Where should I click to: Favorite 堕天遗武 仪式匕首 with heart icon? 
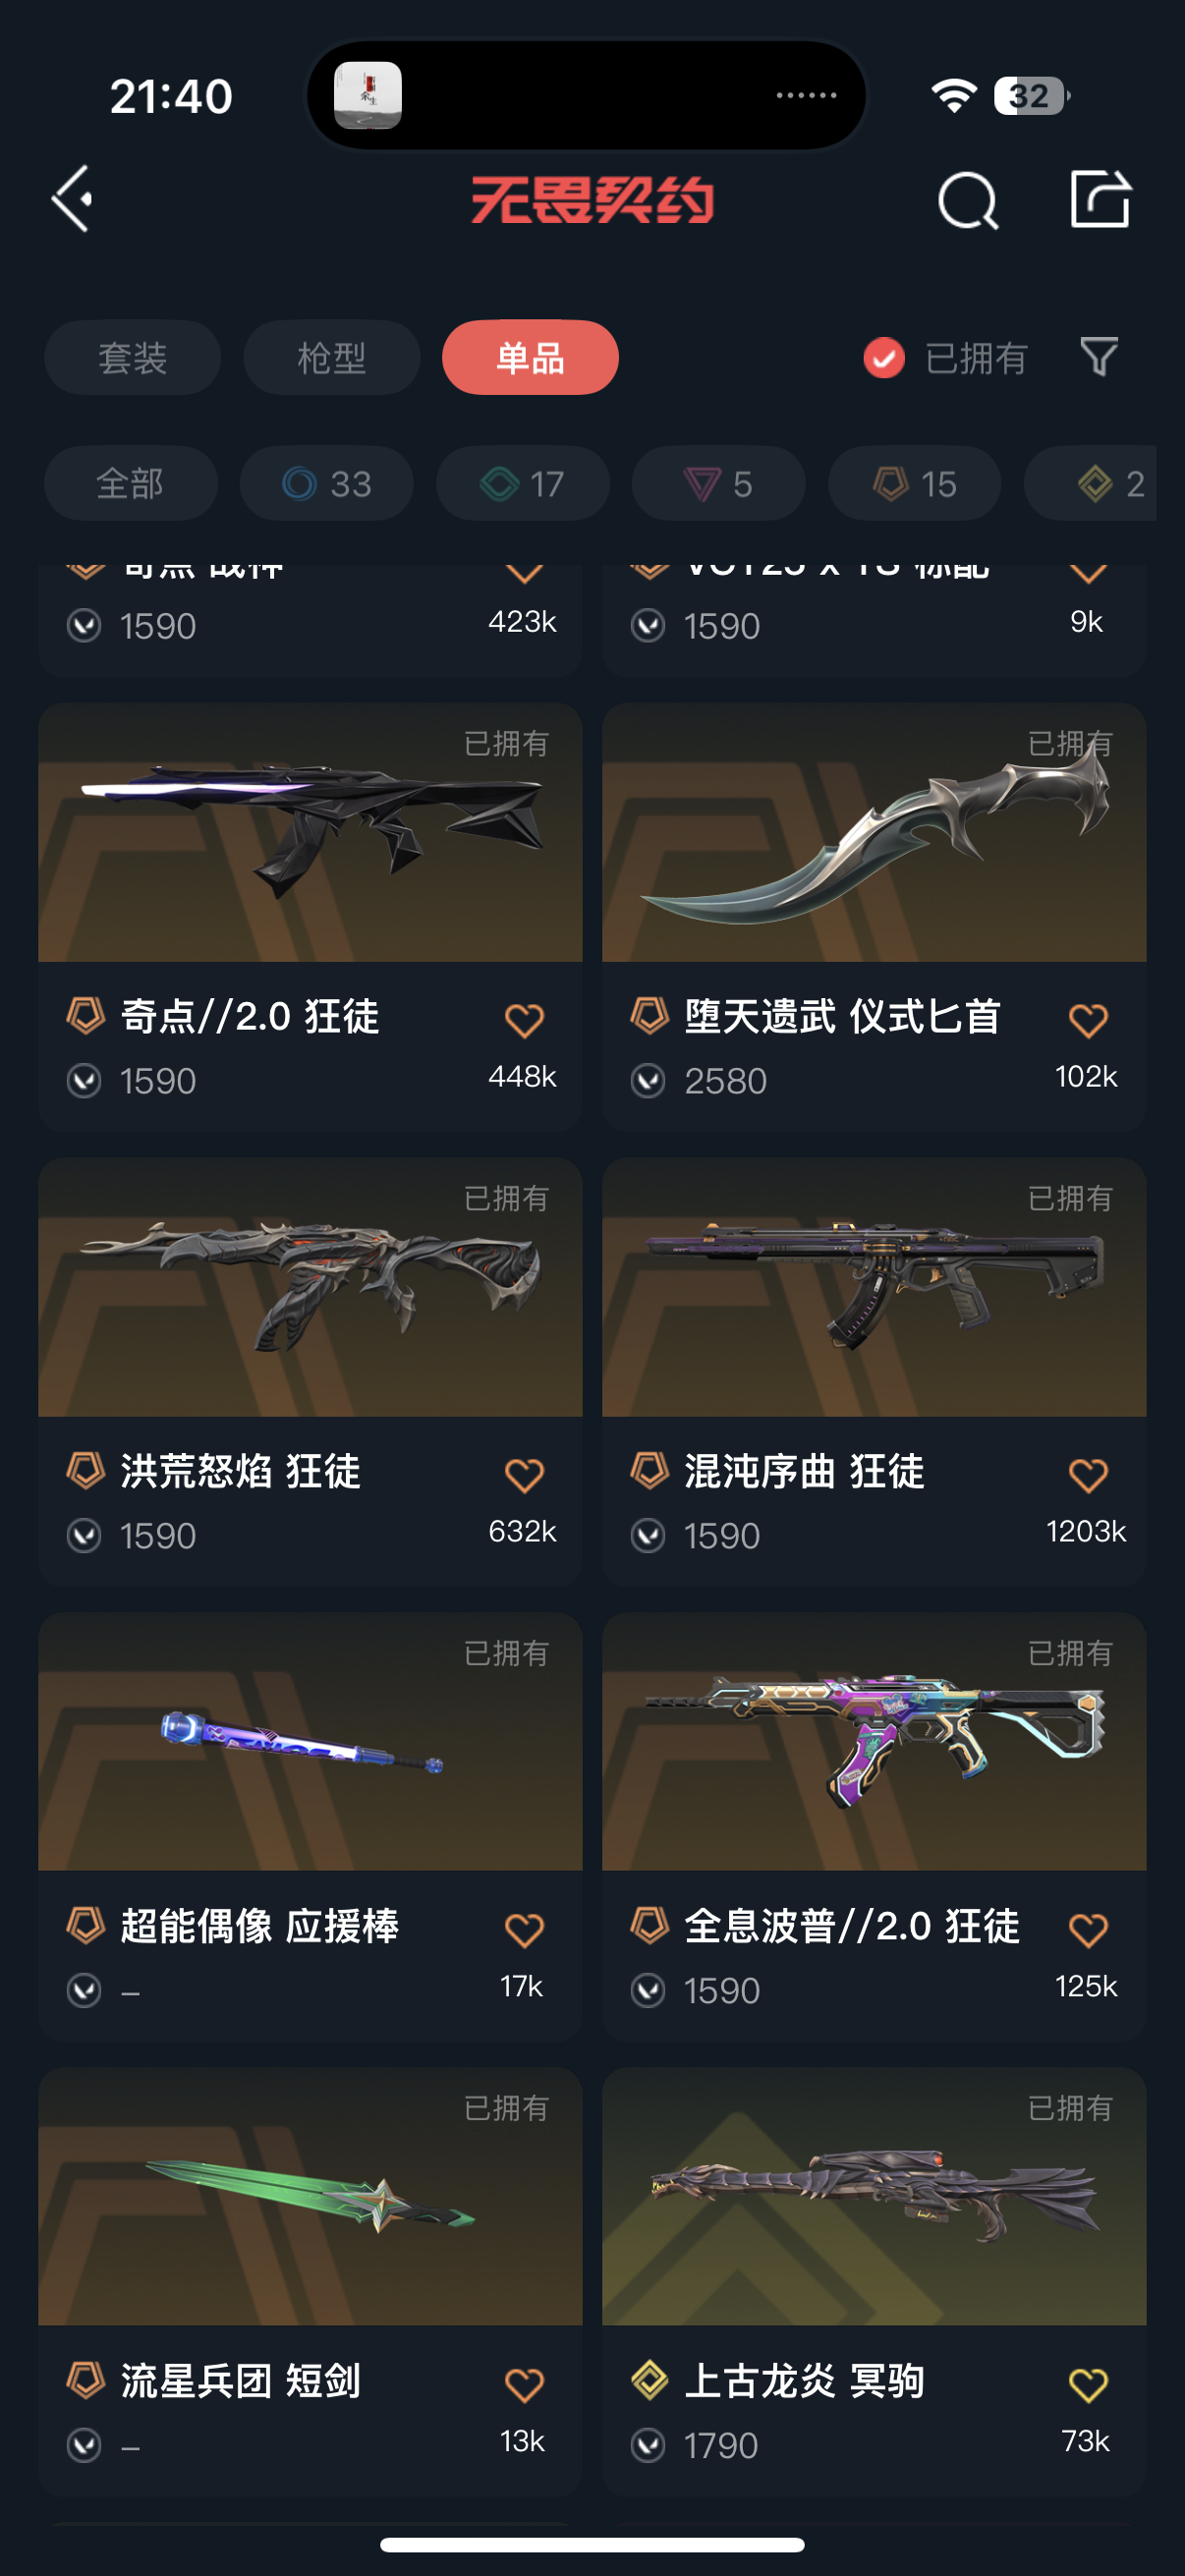point(1088,1020)
